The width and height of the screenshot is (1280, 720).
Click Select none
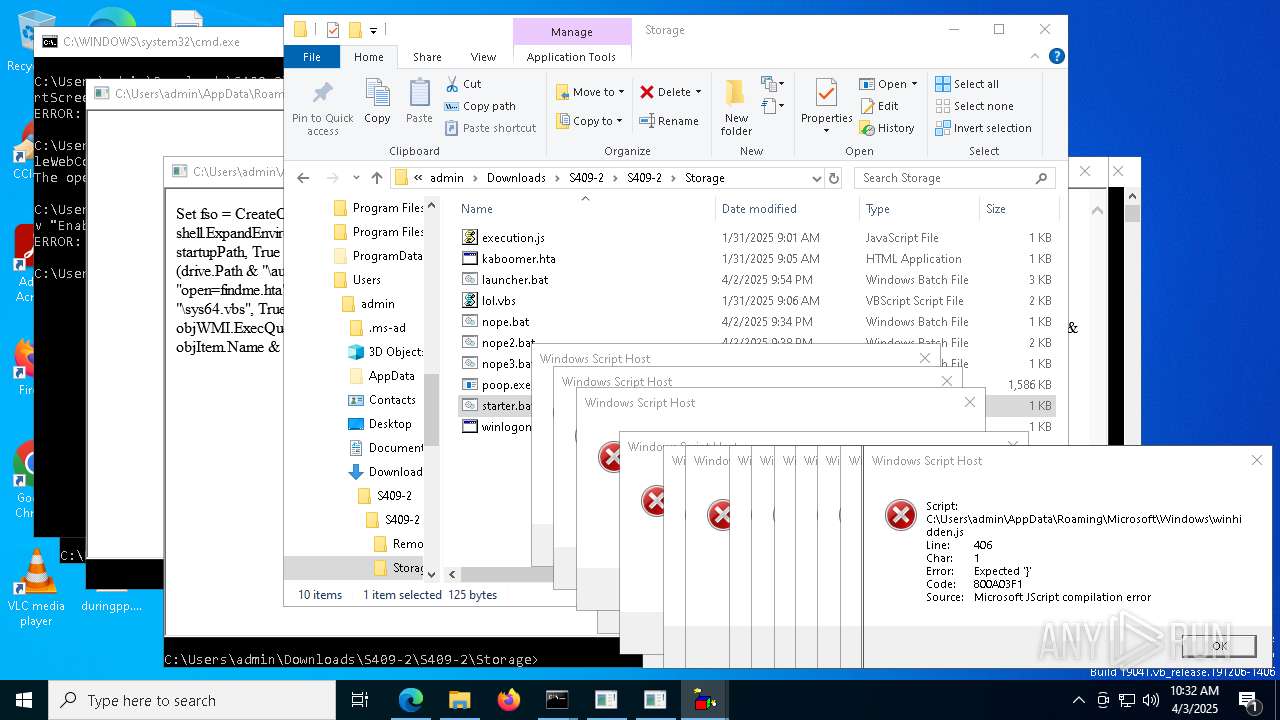974,106
